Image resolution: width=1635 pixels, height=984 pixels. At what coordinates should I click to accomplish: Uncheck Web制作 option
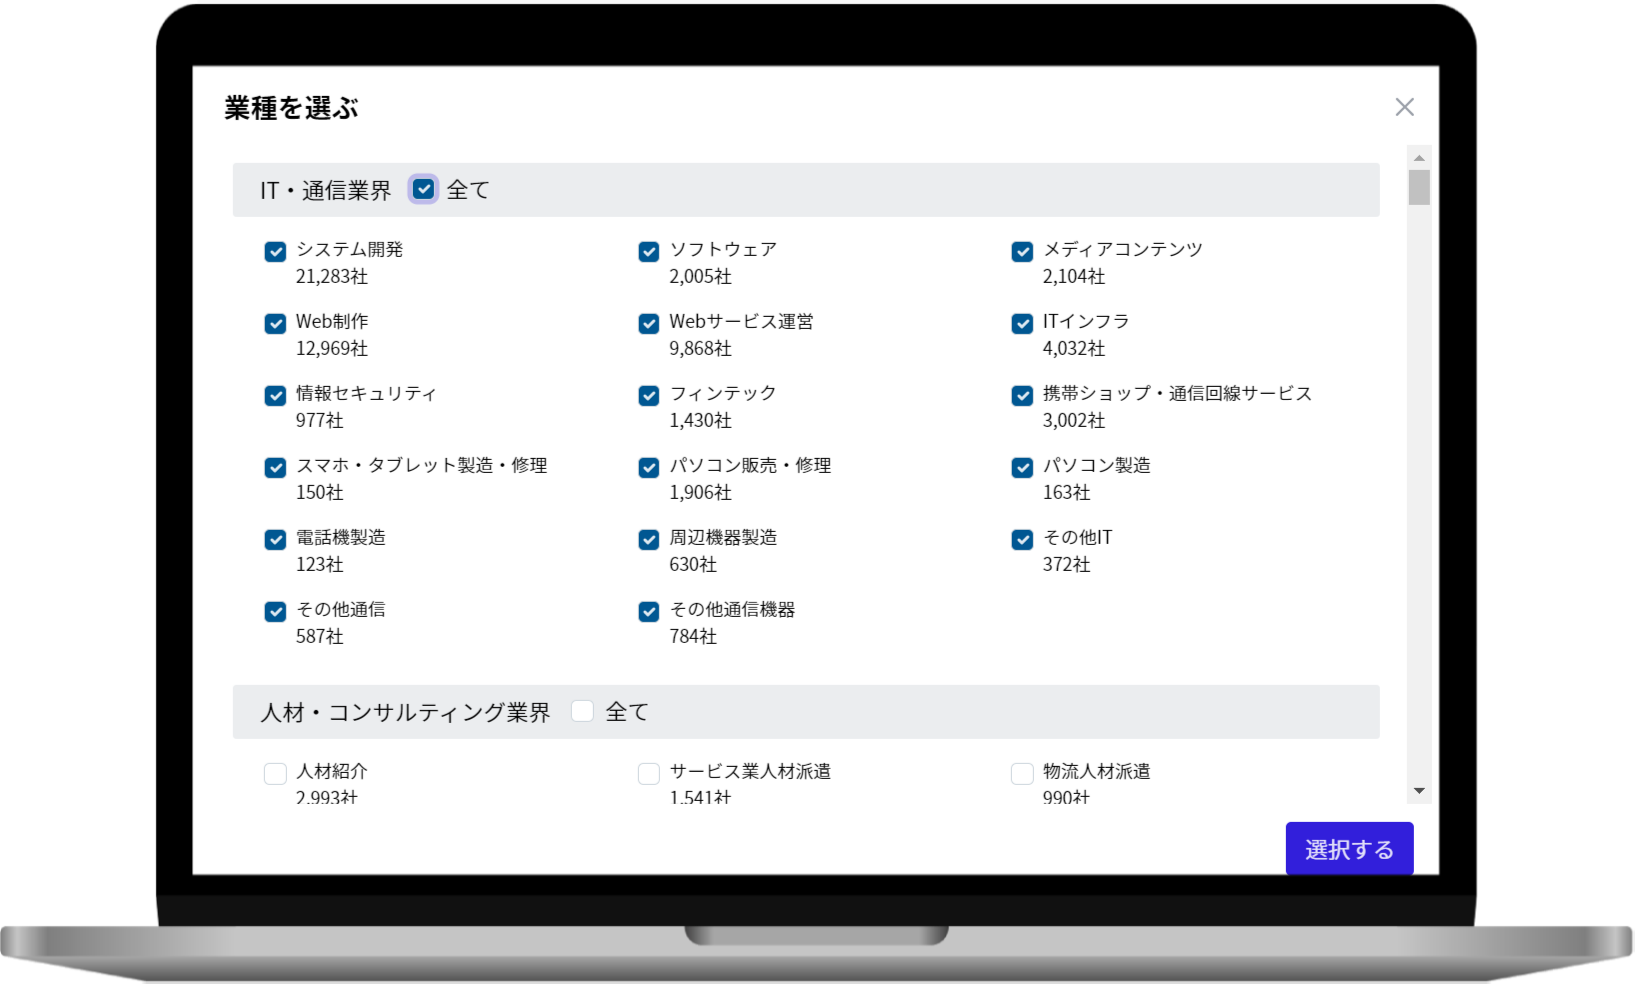coord(275,324)
